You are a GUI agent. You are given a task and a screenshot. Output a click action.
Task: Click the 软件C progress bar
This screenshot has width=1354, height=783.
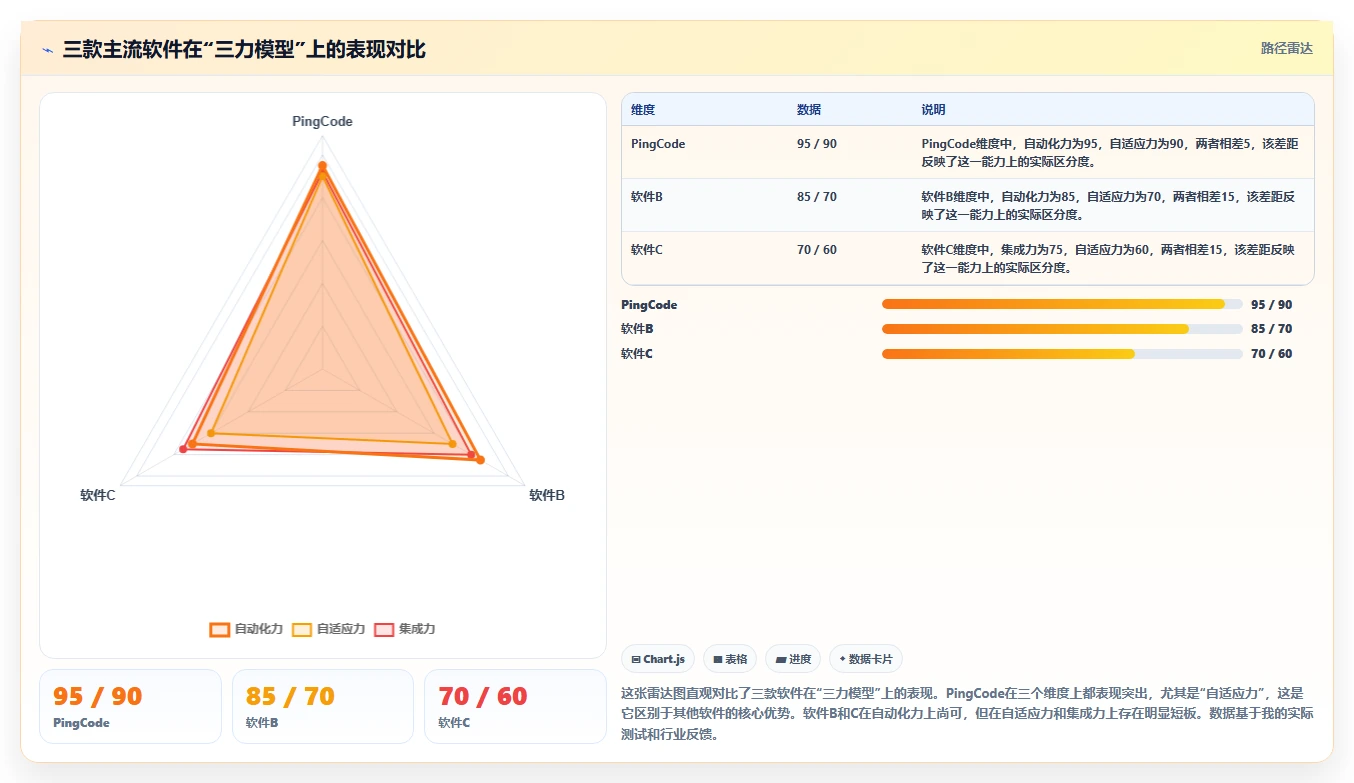tap(1062, 354)
